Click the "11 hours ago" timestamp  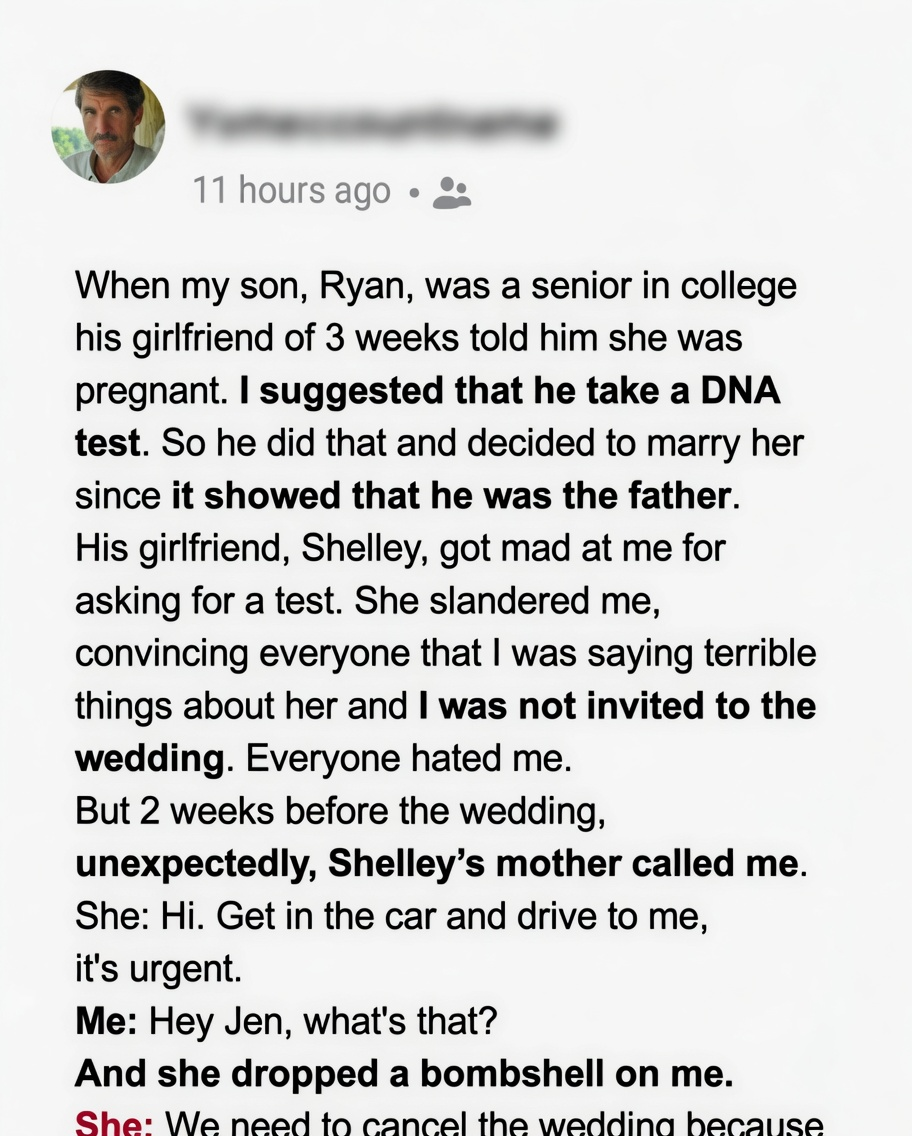click(291, 190)
